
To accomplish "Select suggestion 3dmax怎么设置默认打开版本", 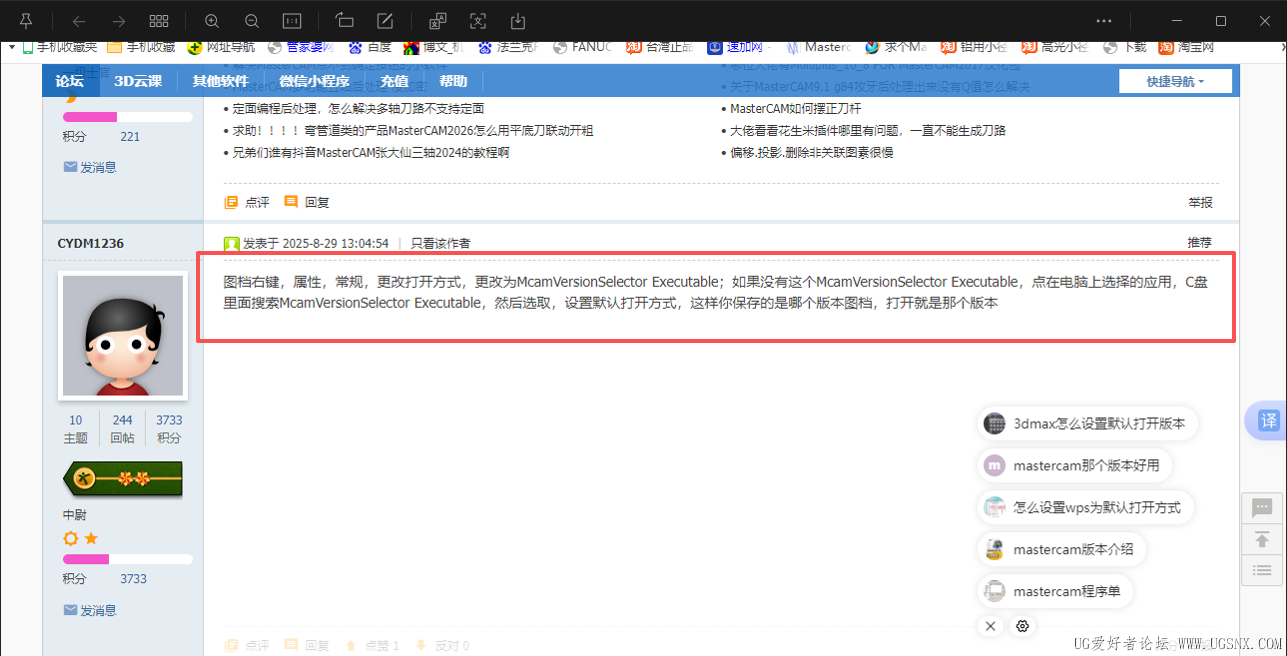I will pos(1087,424).
